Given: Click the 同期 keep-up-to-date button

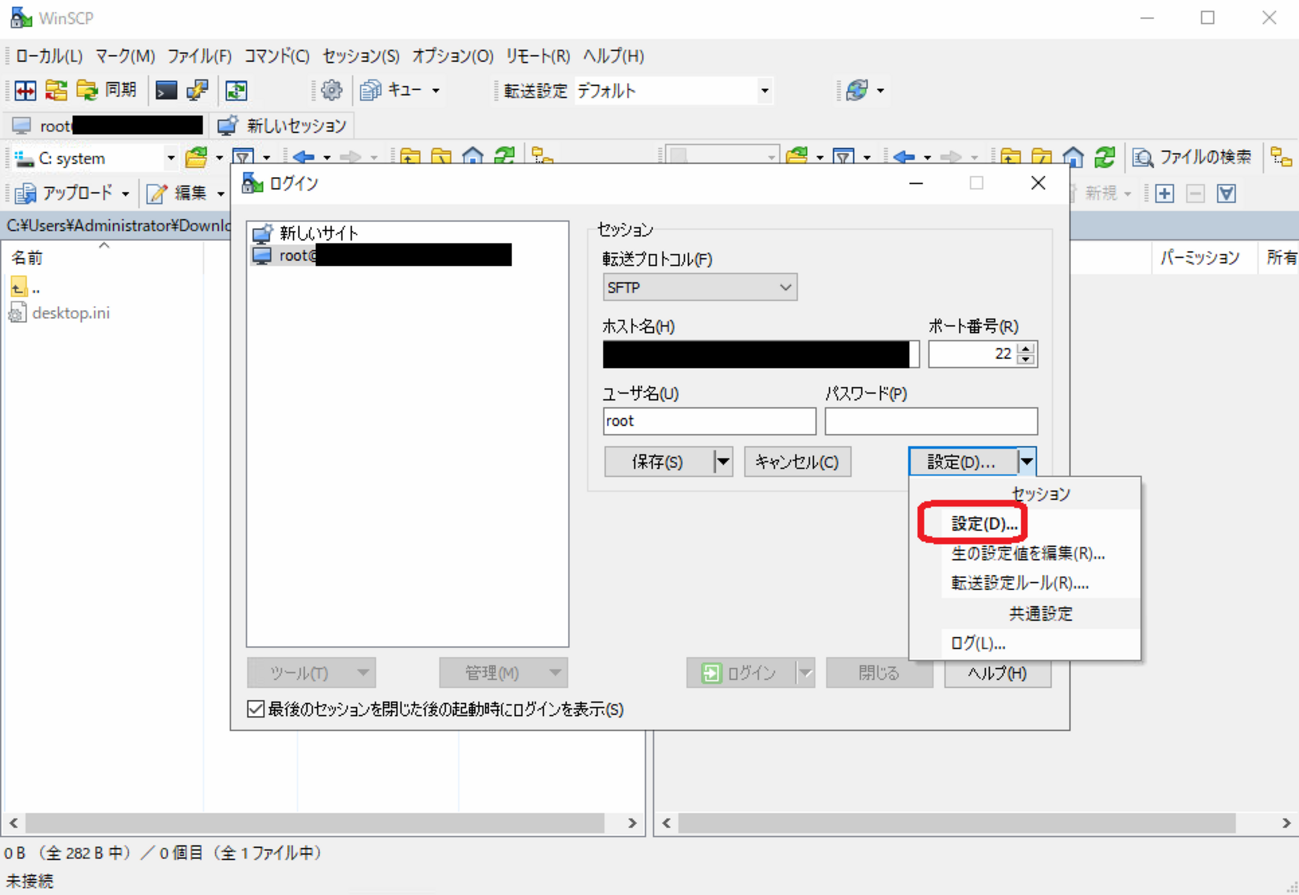Looking at the screenshot, I should pyautogui.click(x=106, y=91).
